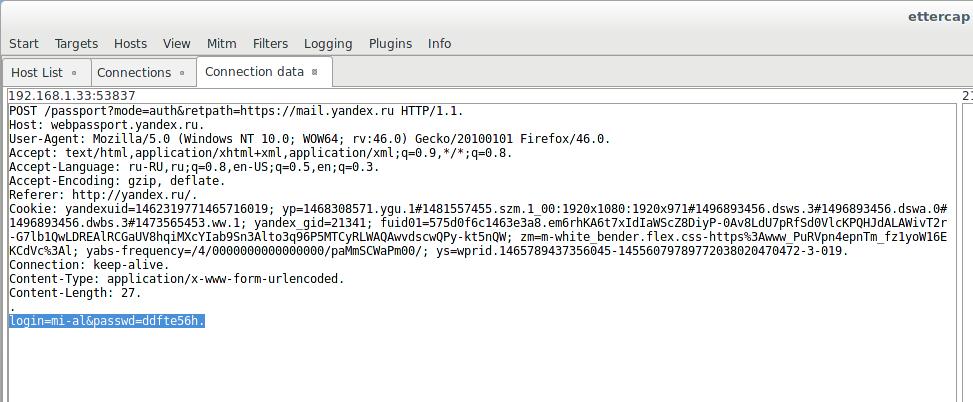
Task: Open the View menu
Action: 176,44
